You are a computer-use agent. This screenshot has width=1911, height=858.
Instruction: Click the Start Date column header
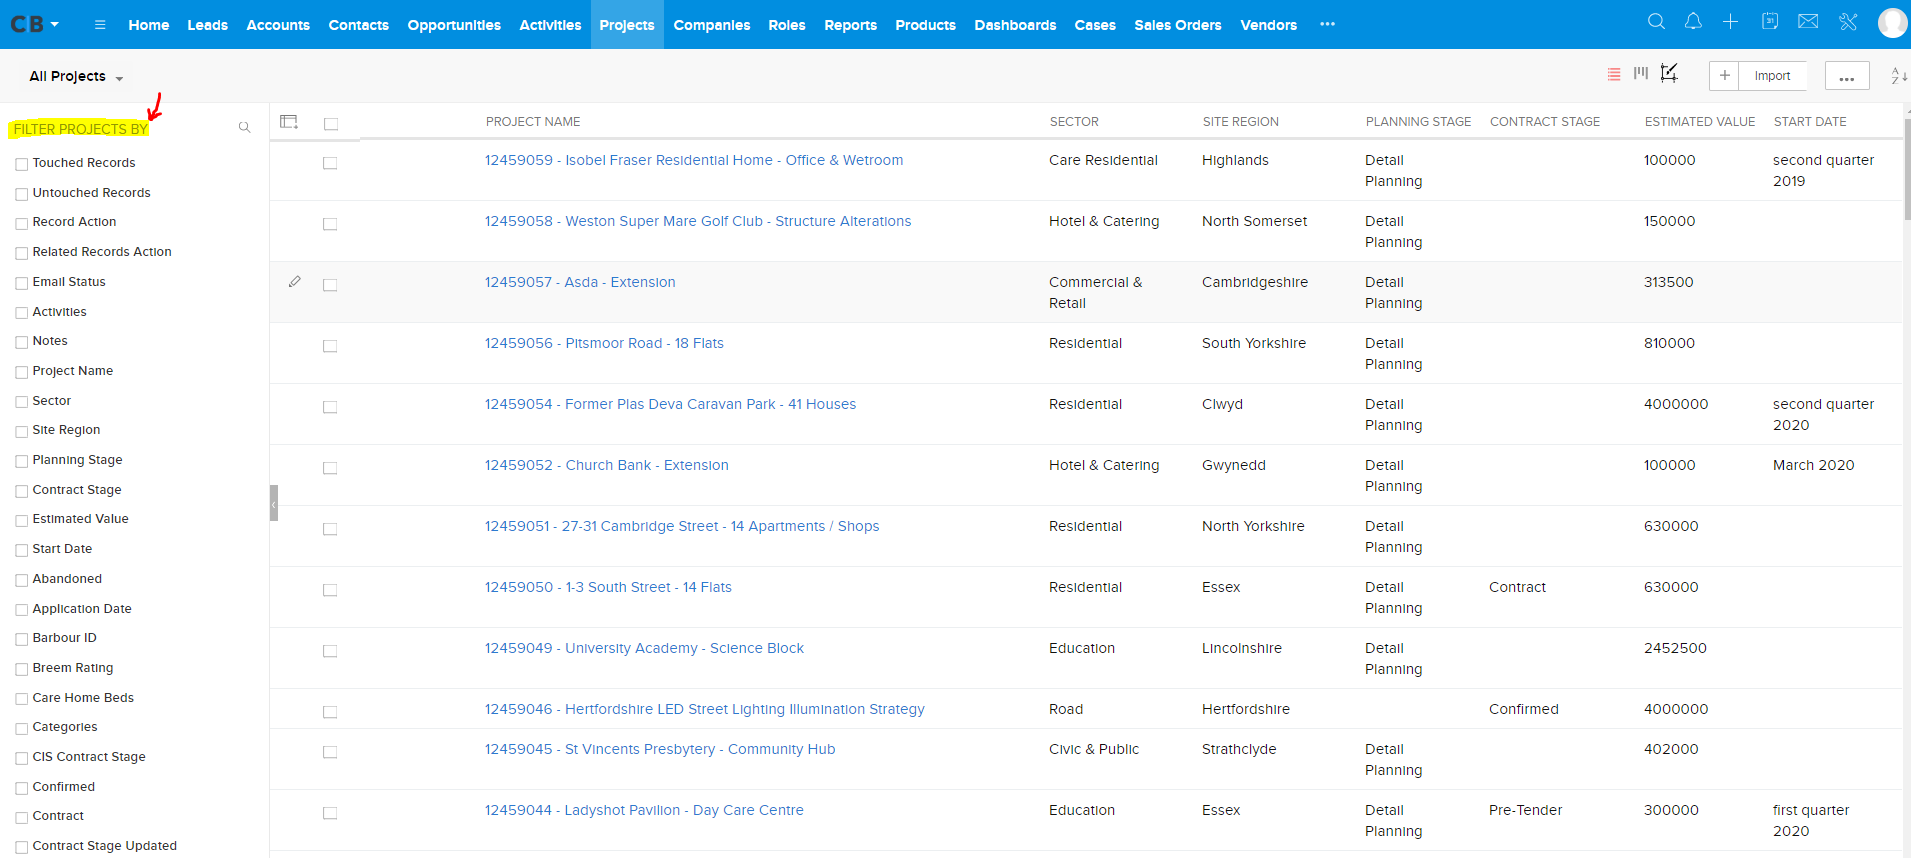point(1810,122)
